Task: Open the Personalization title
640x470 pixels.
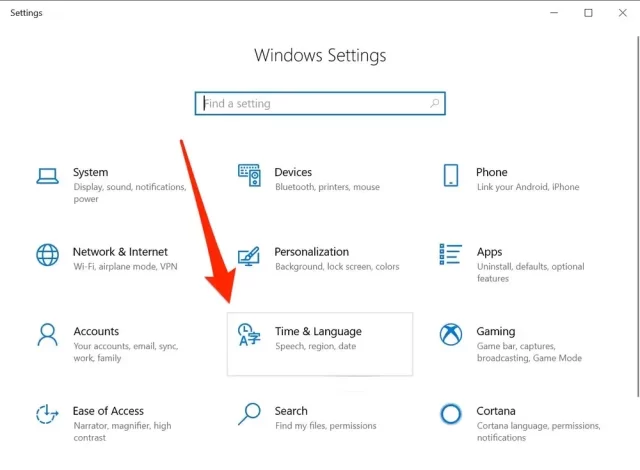Action: coord(311,252)
